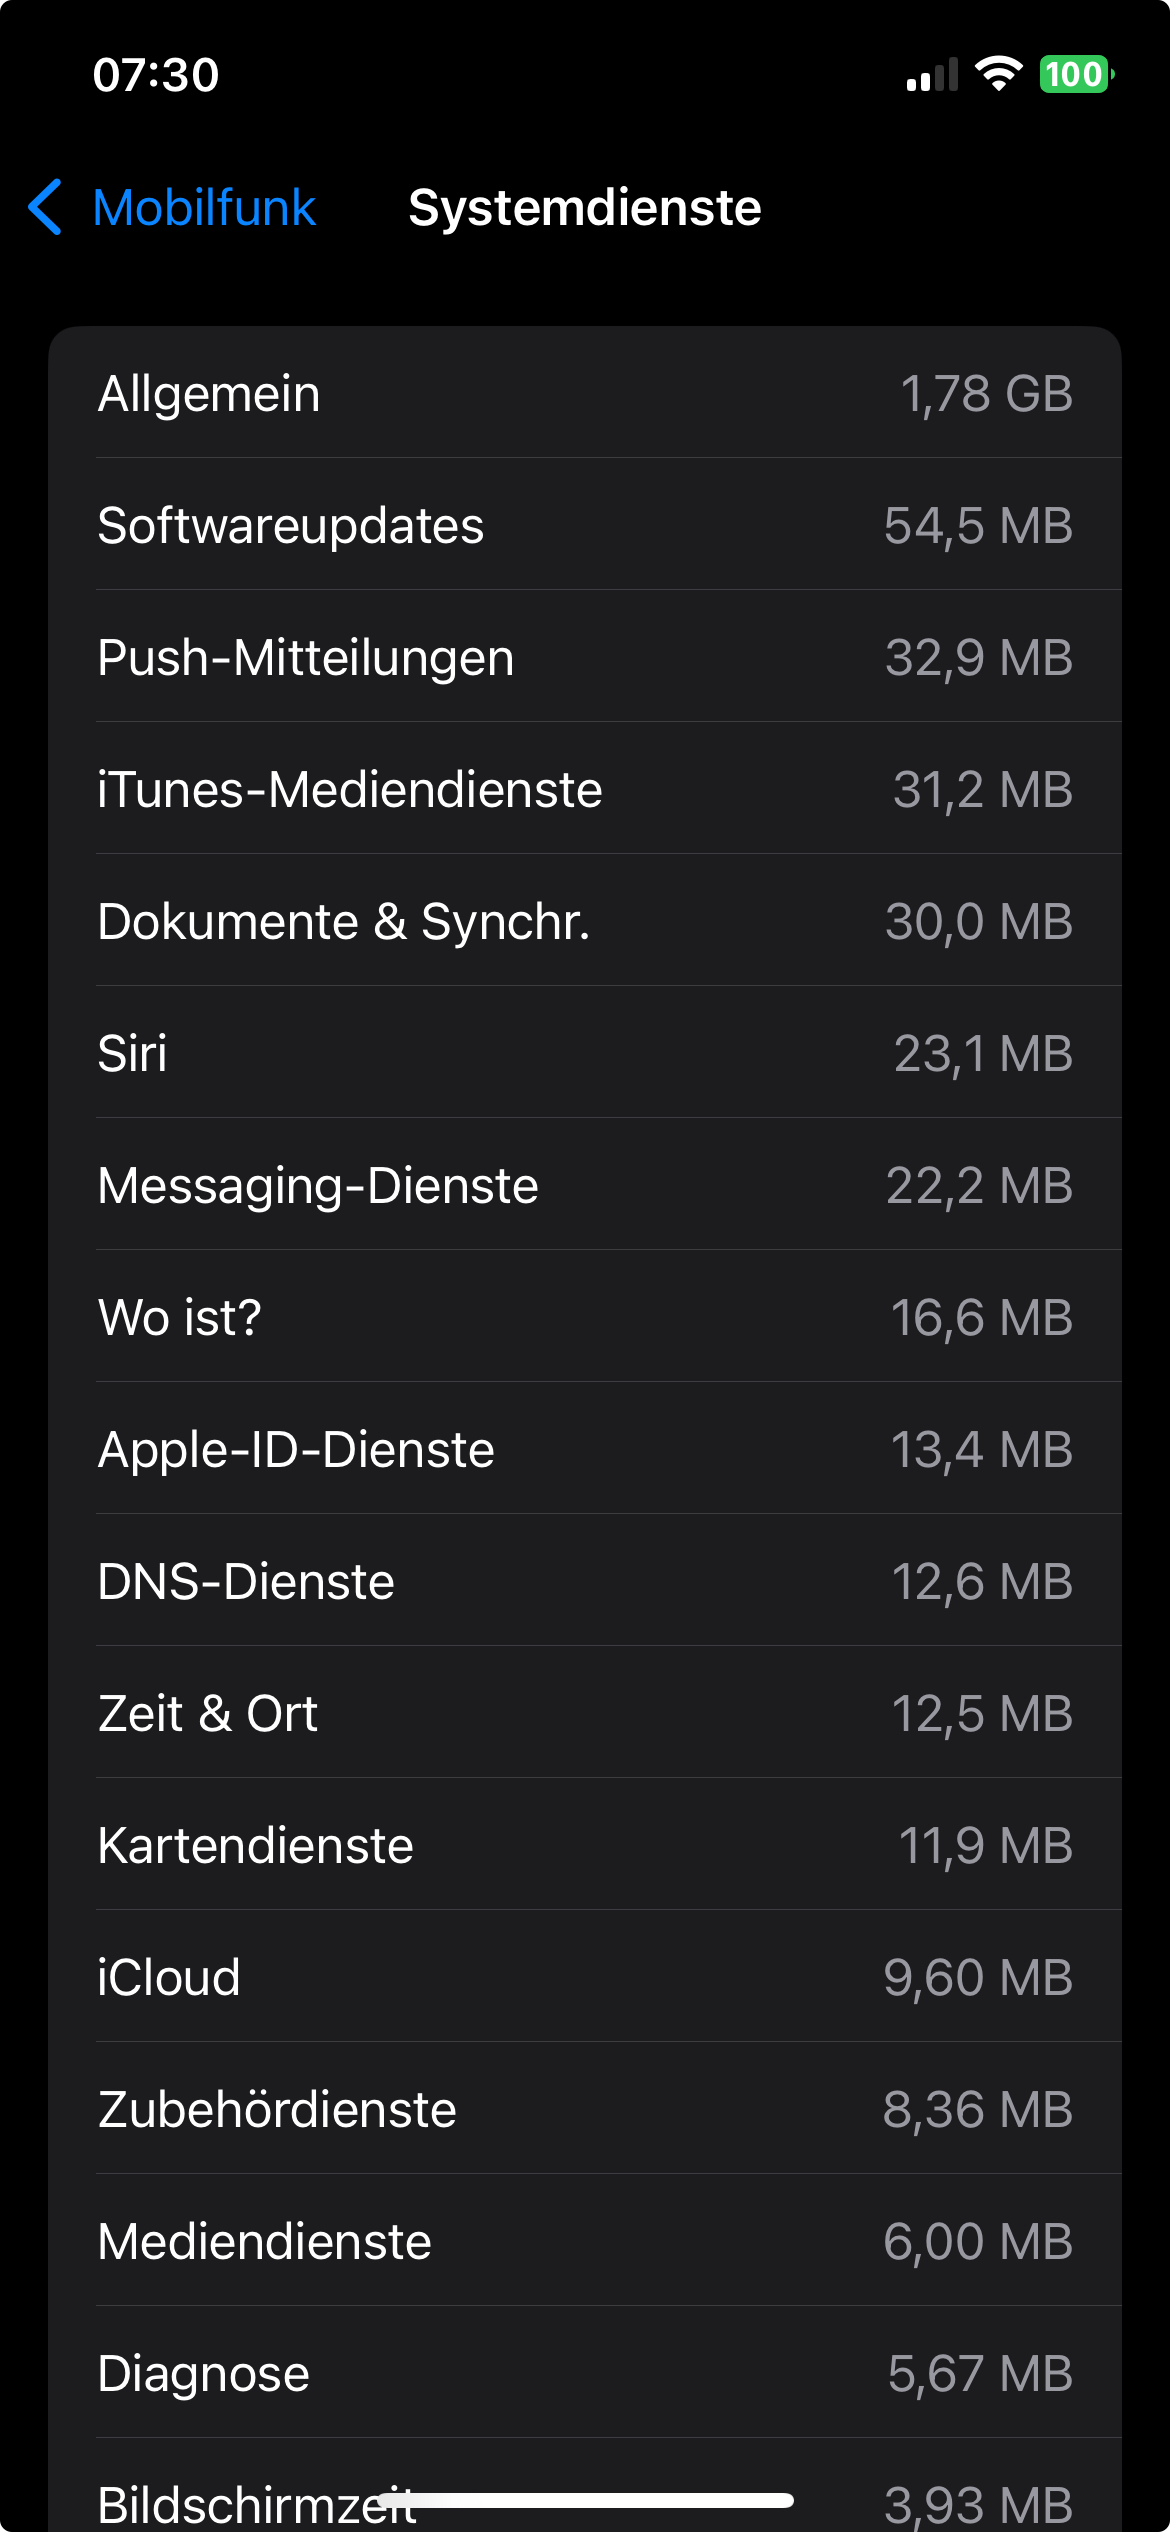Screen dimensions: 1170x2532
Task: Tap the Systemdienste page title
Action: coord(585,208)
